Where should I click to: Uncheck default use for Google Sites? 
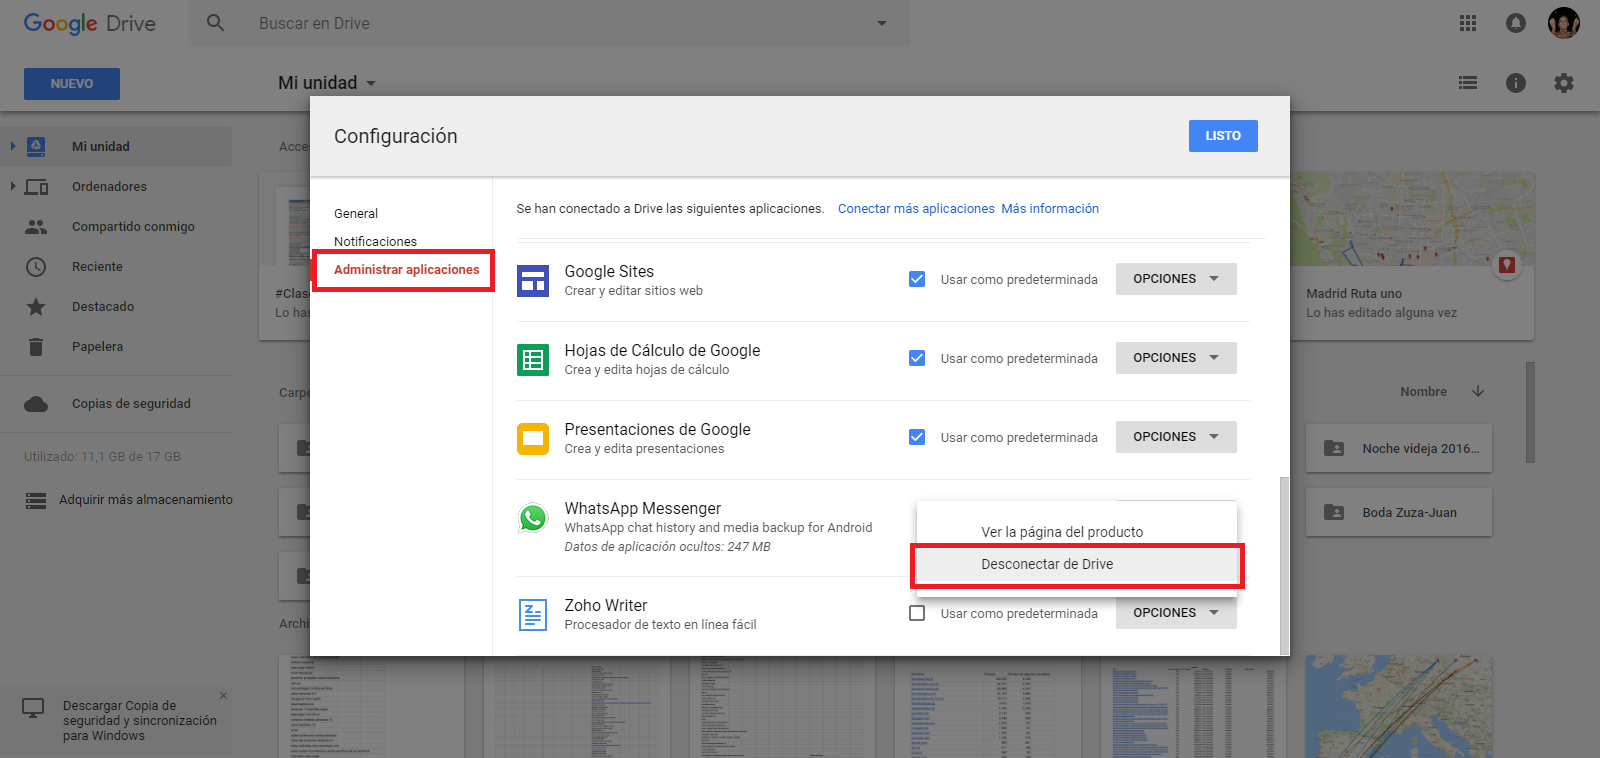click(917, 279)
